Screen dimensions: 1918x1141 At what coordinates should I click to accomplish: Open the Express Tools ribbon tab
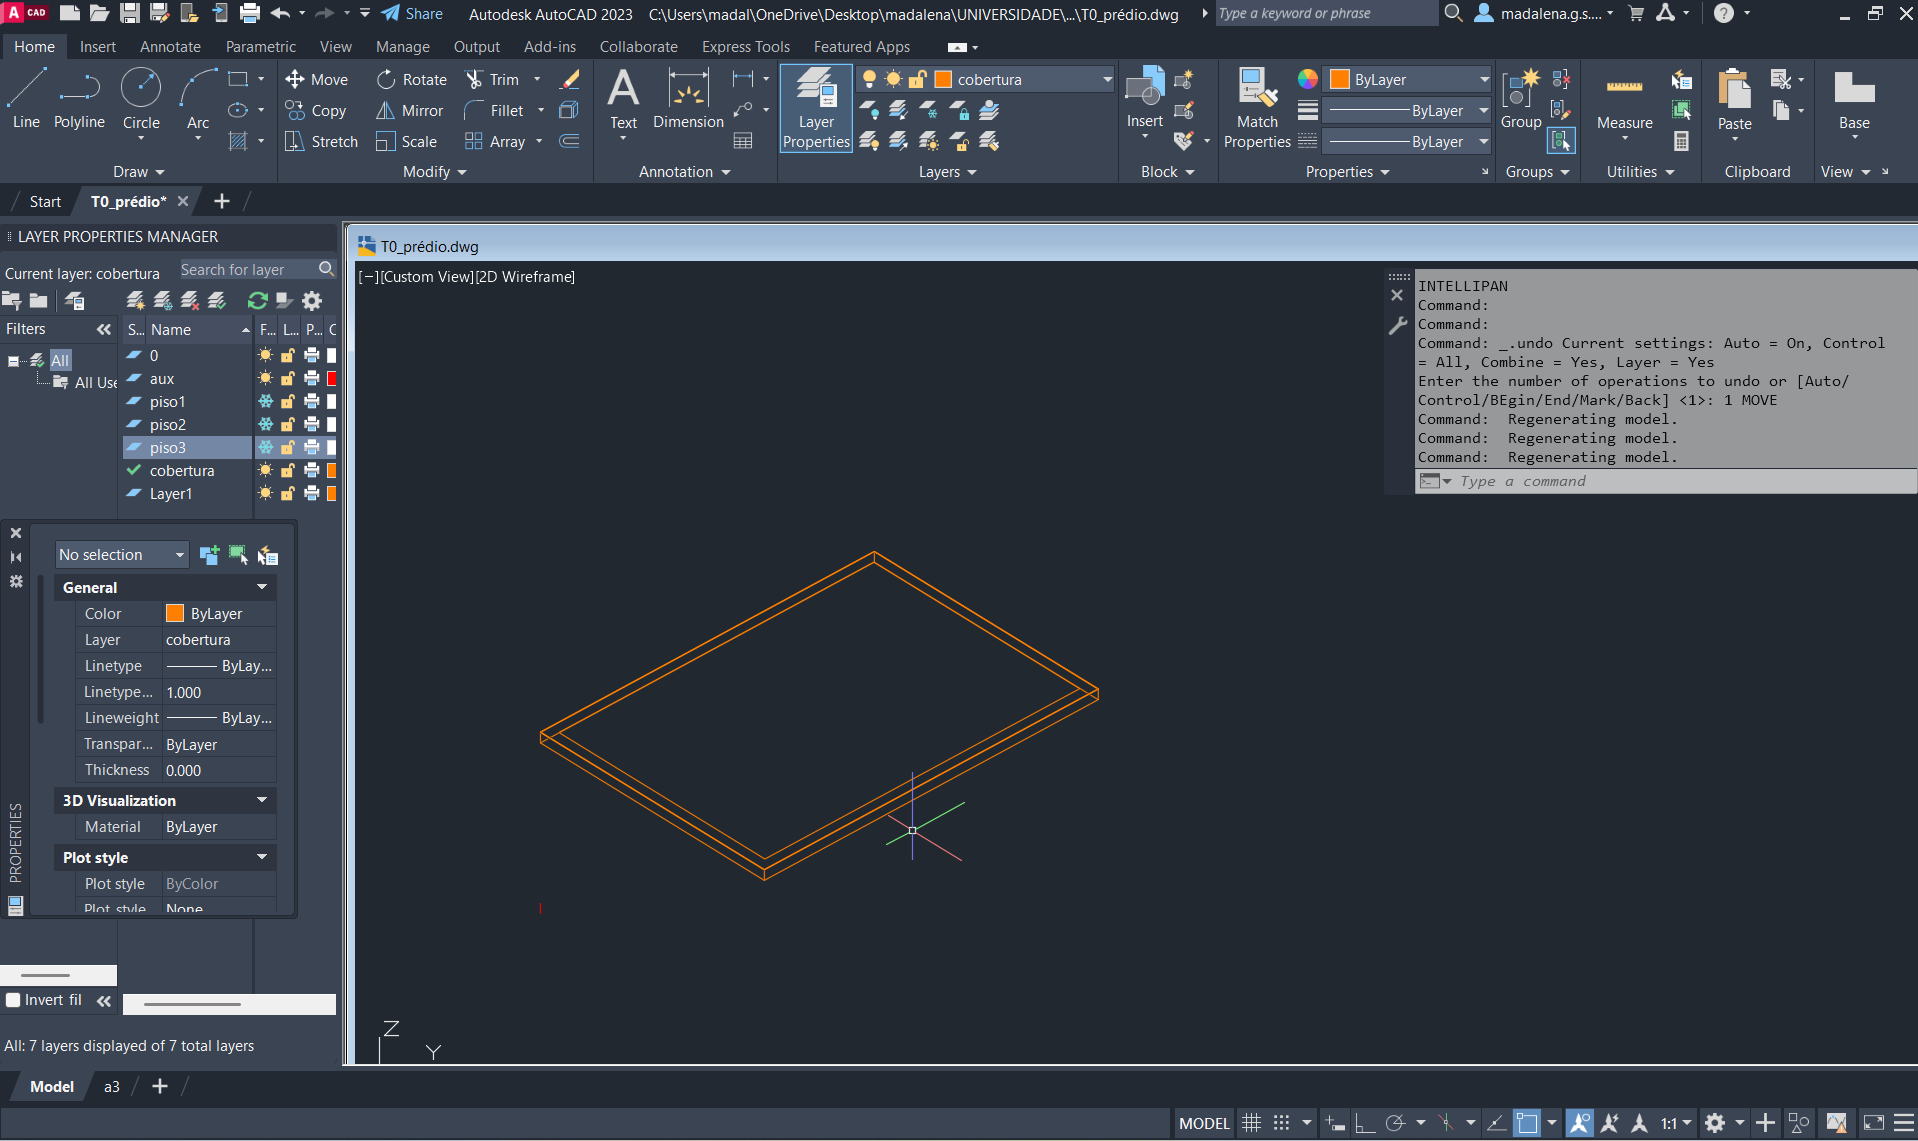(746, 47)
